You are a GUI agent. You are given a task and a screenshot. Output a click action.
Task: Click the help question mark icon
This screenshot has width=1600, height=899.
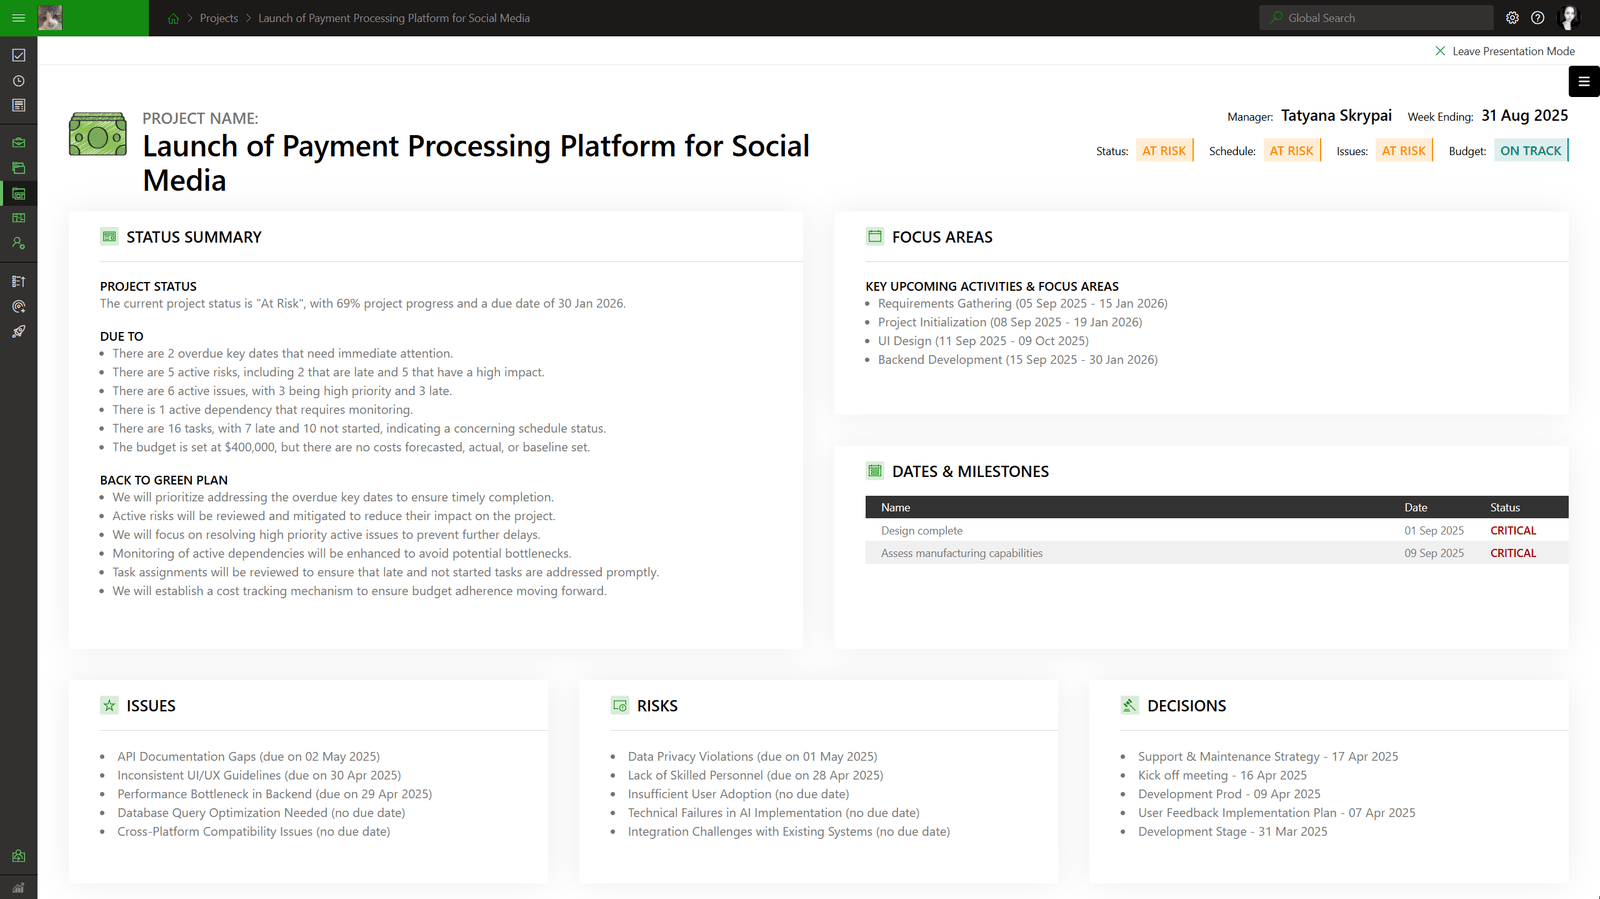click(1538, 18)
